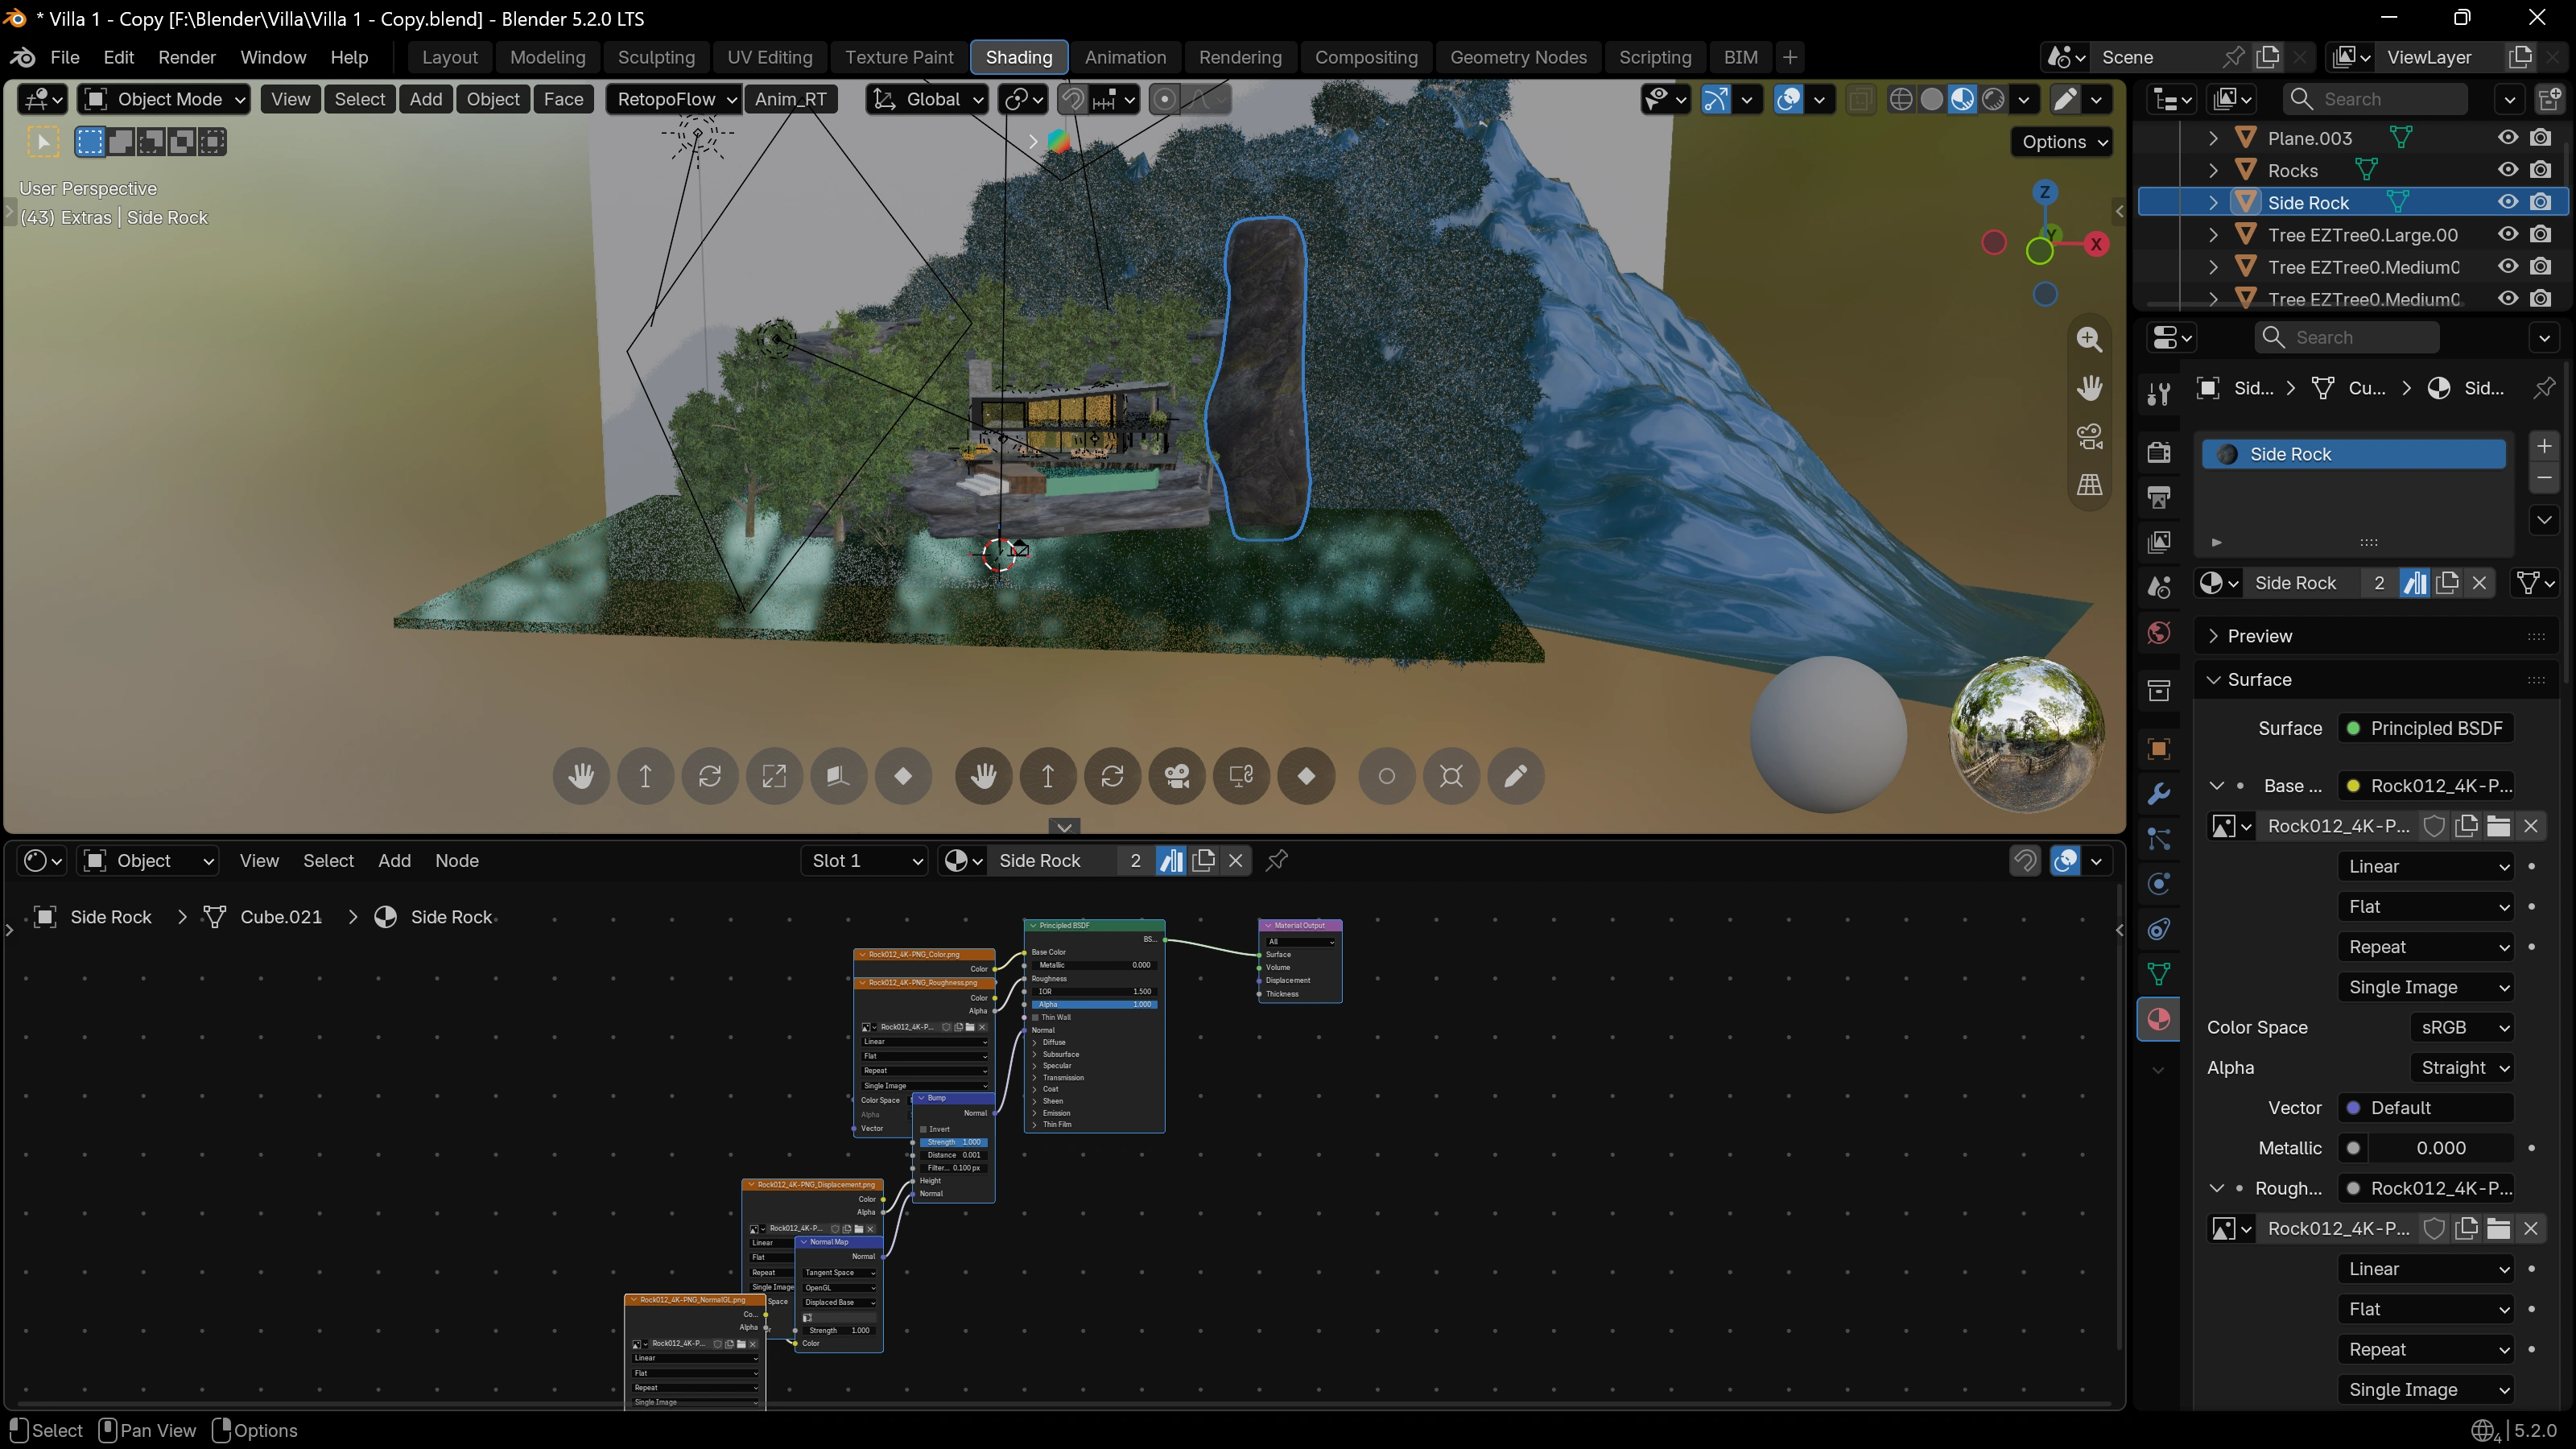Image resolution: width=2576 pixels, height=1449 pixels.
Task: Select the Side Rock material slot
Action: [2354, 454]
